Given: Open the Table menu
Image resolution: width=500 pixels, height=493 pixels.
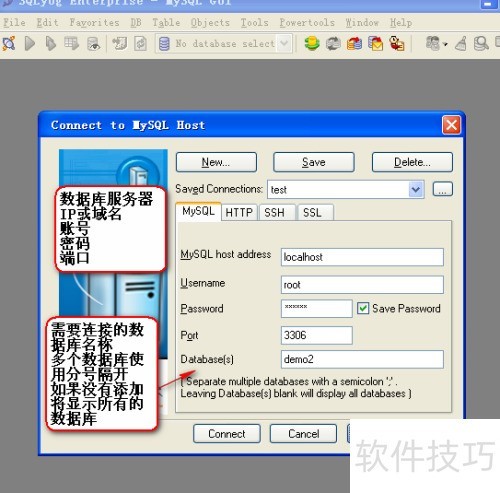Looking at the screenshot, I should [x=166, y=22].
